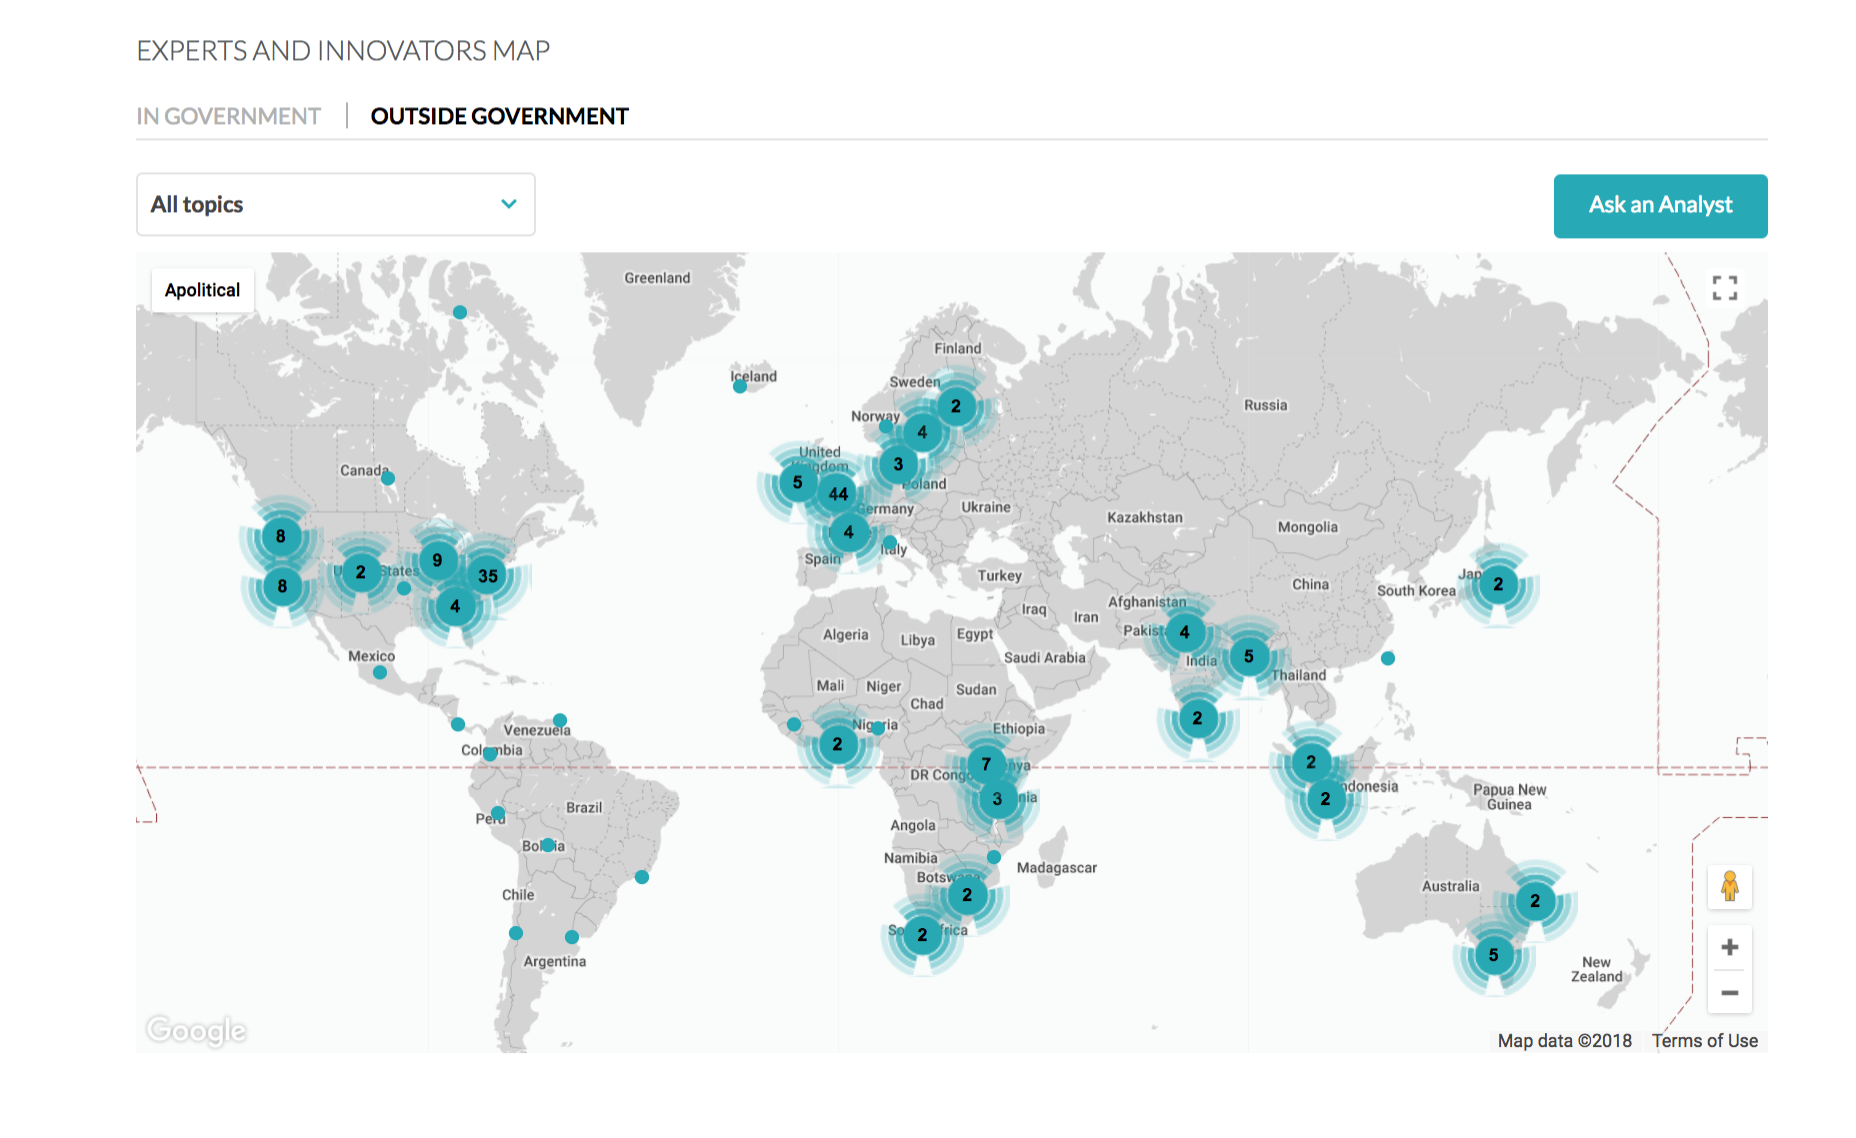
Task: Click the Street View pegman icon
Action: tap(1729, 886)
